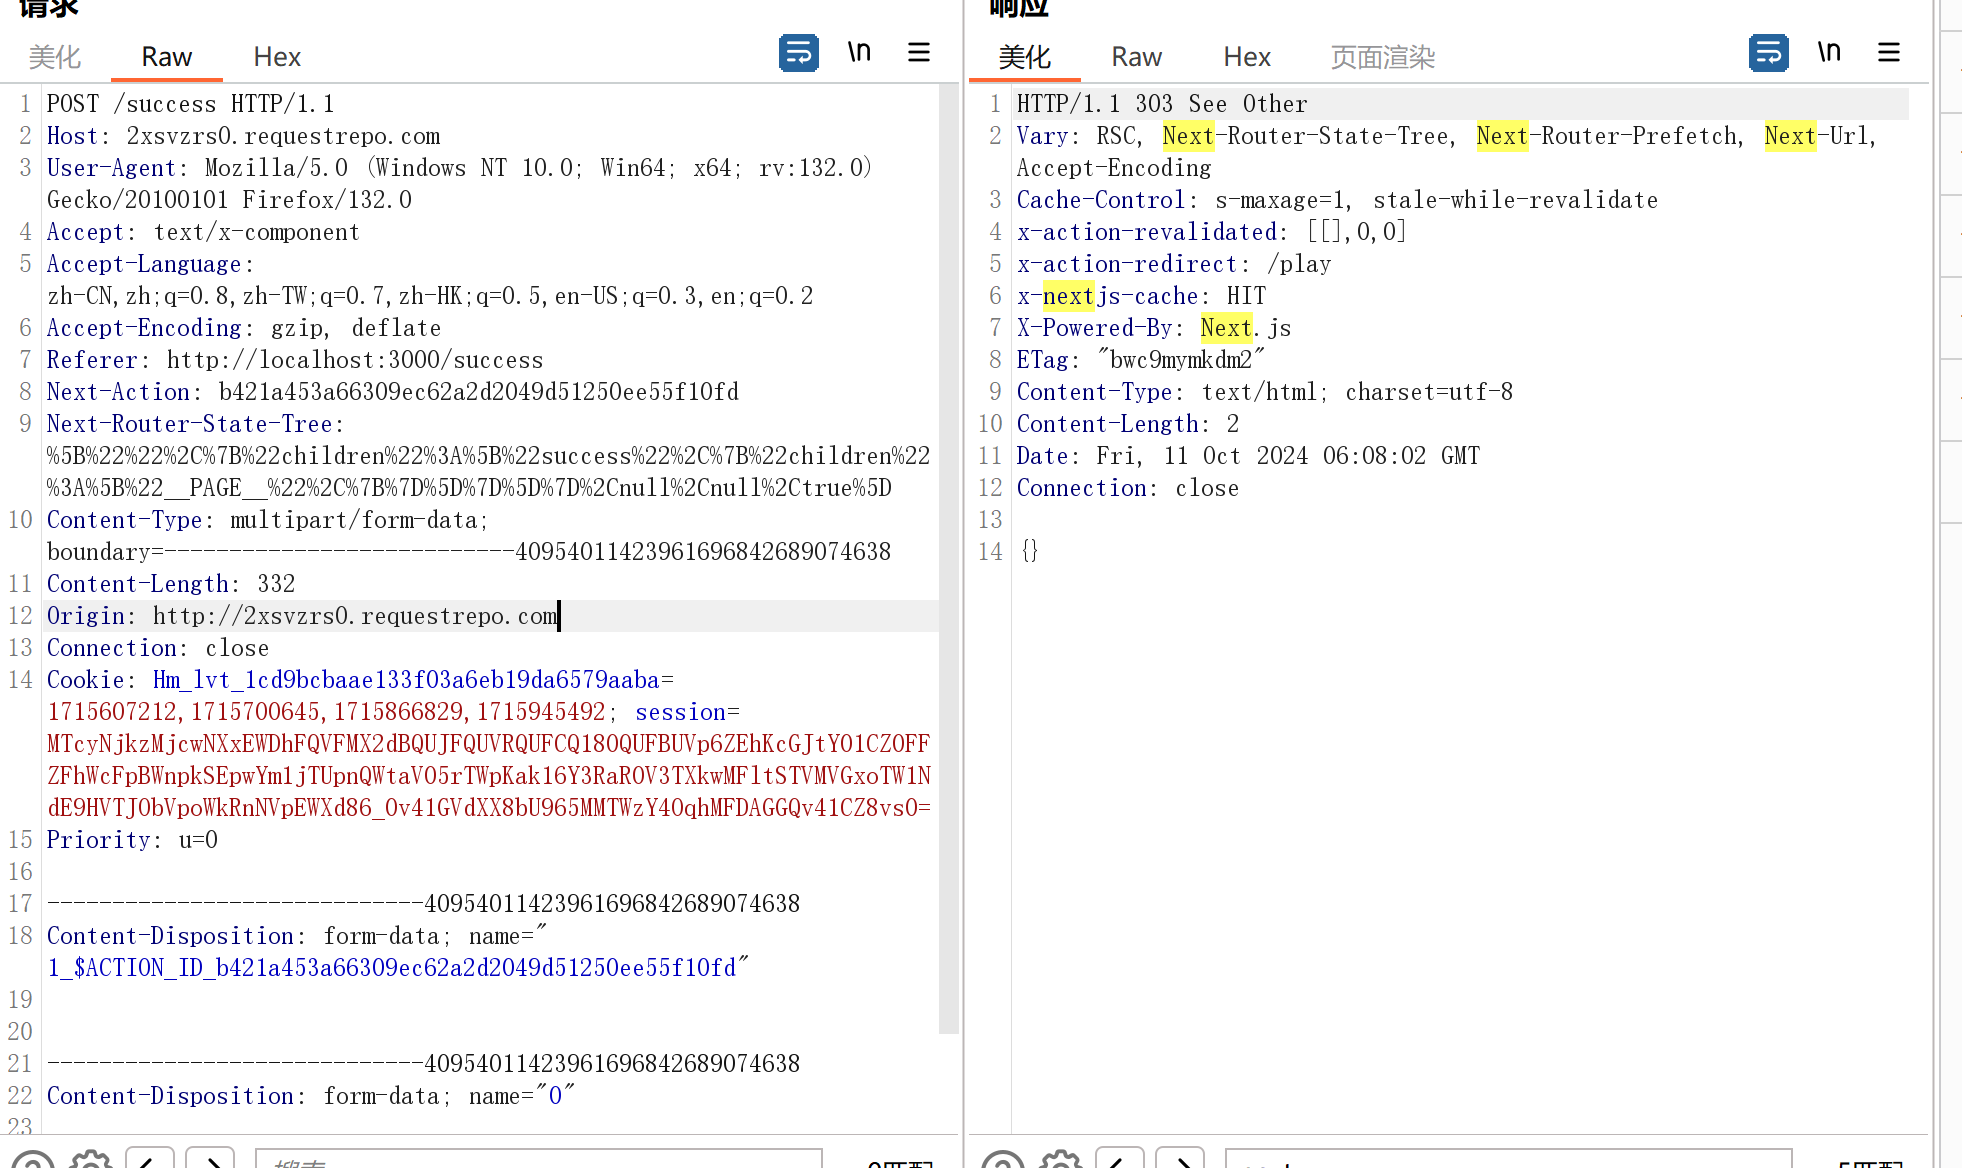
Task: Click the 'HTTP/1.1 303 See Other' status line
Action: (1162, 104)
